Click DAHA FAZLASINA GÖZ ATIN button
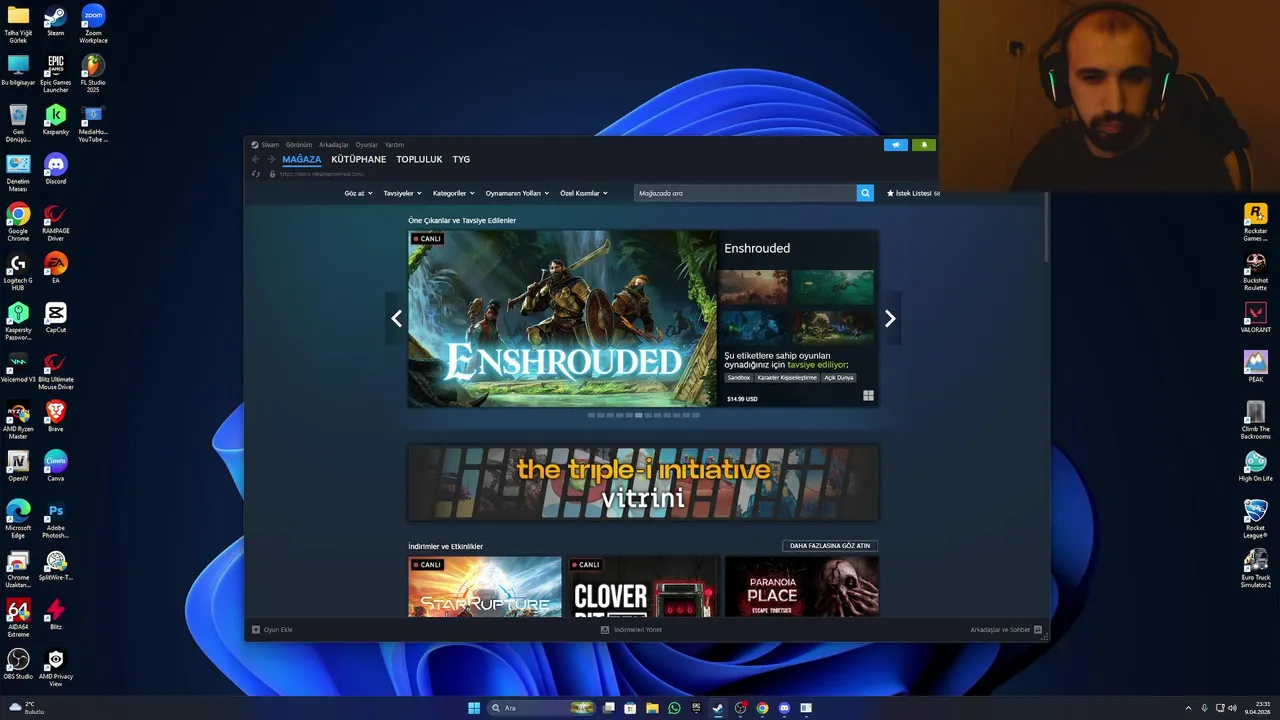Screen dimensions: 1280x720 830,546
